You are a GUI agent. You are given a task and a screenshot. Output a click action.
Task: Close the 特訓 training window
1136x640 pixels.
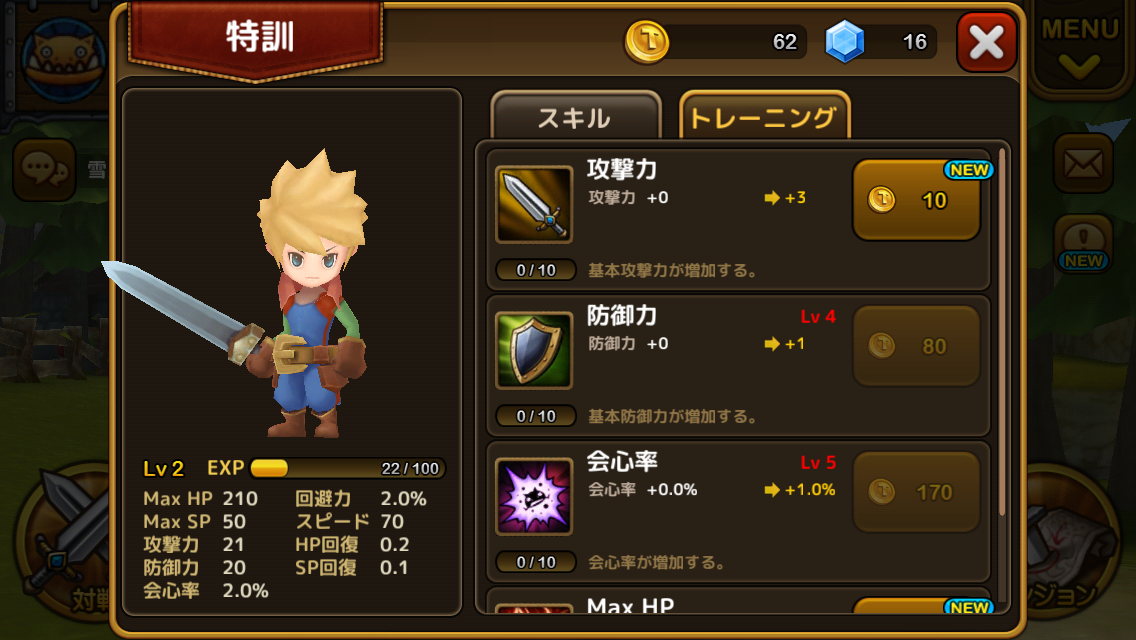tap(986, 42)
